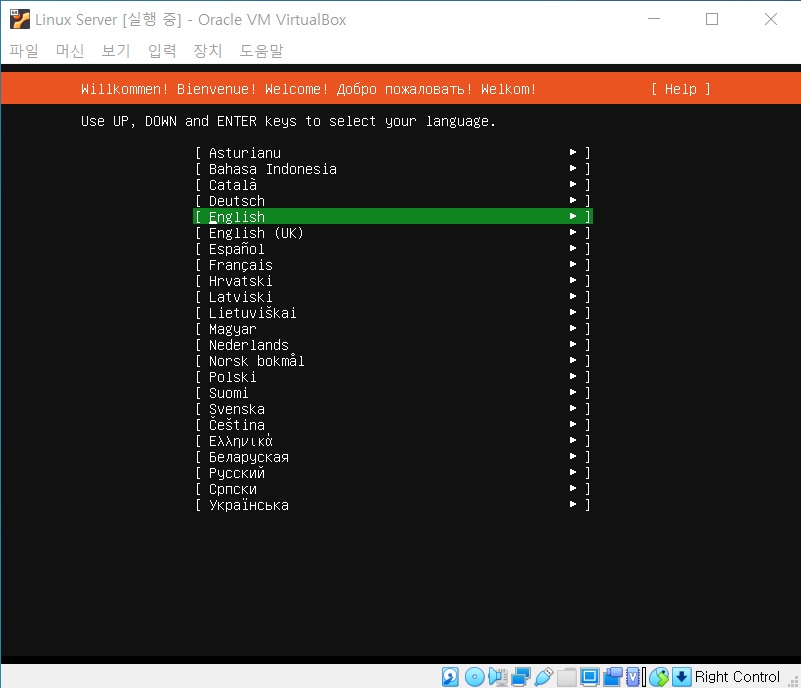Click the CPU virtualization chip icon

[633, 677]
